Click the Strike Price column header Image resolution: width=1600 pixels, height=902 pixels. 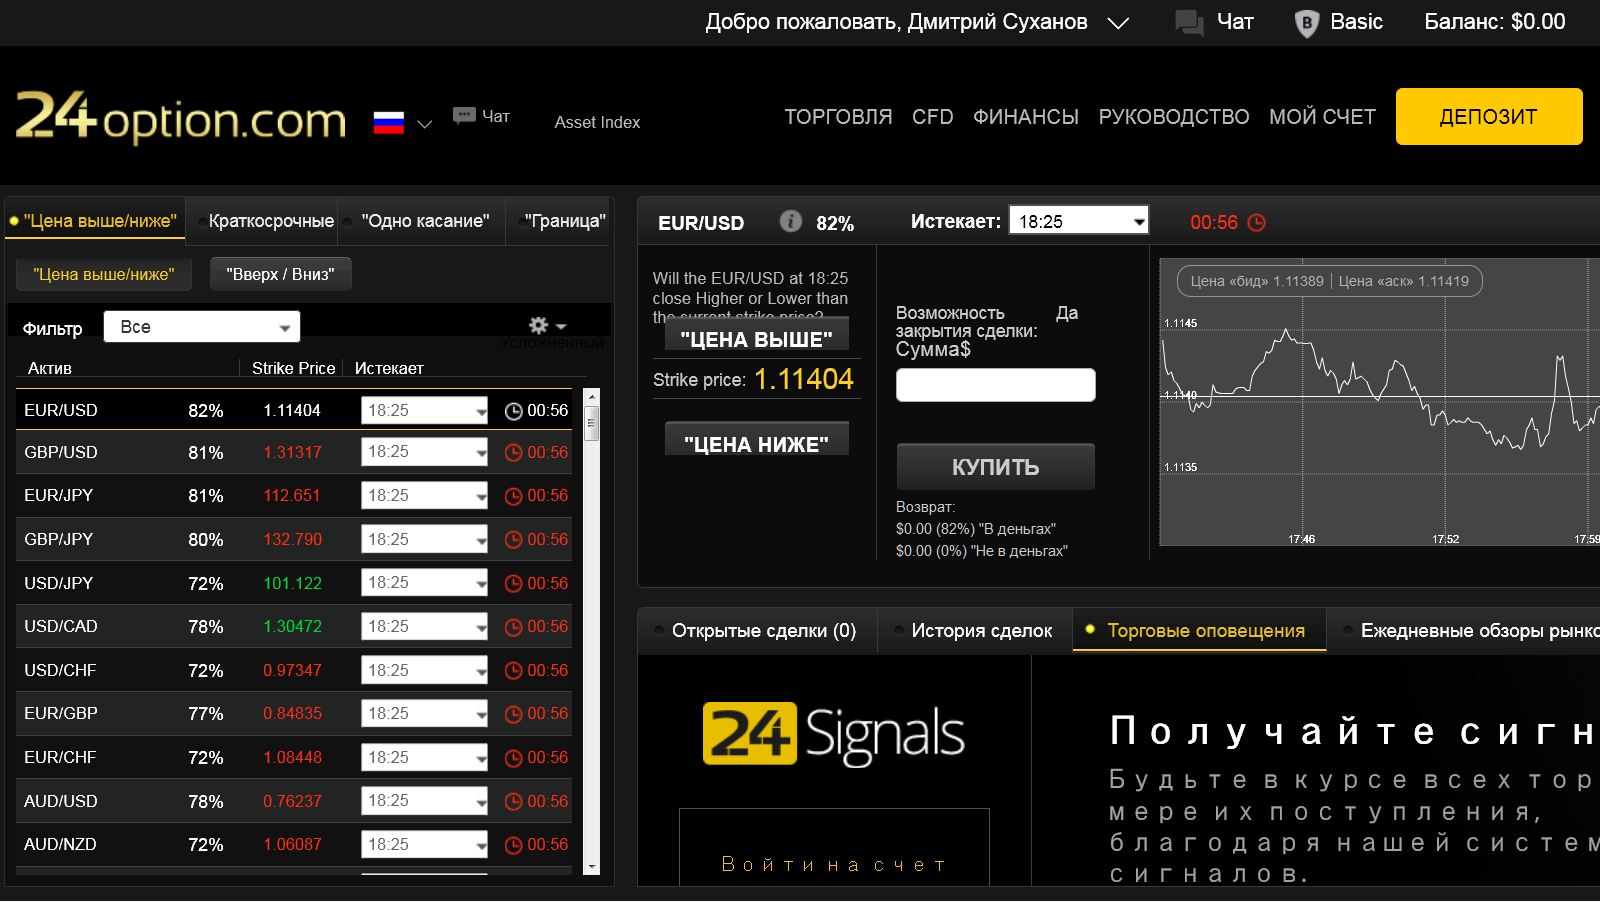pos(293,368)
